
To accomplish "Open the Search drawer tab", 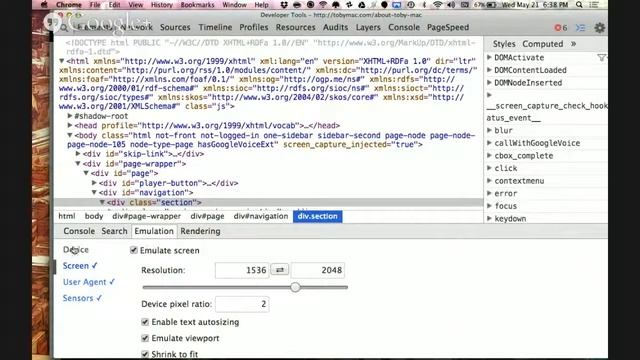I will tap(114, 231).
